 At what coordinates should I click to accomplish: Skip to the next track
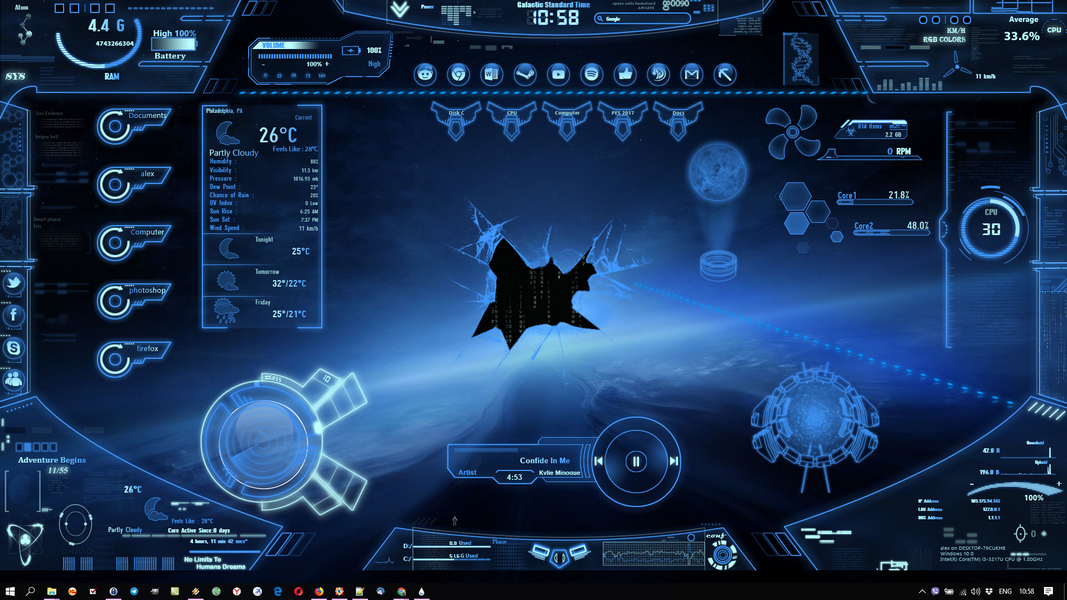pyautogui.click(x=674, y=461)
